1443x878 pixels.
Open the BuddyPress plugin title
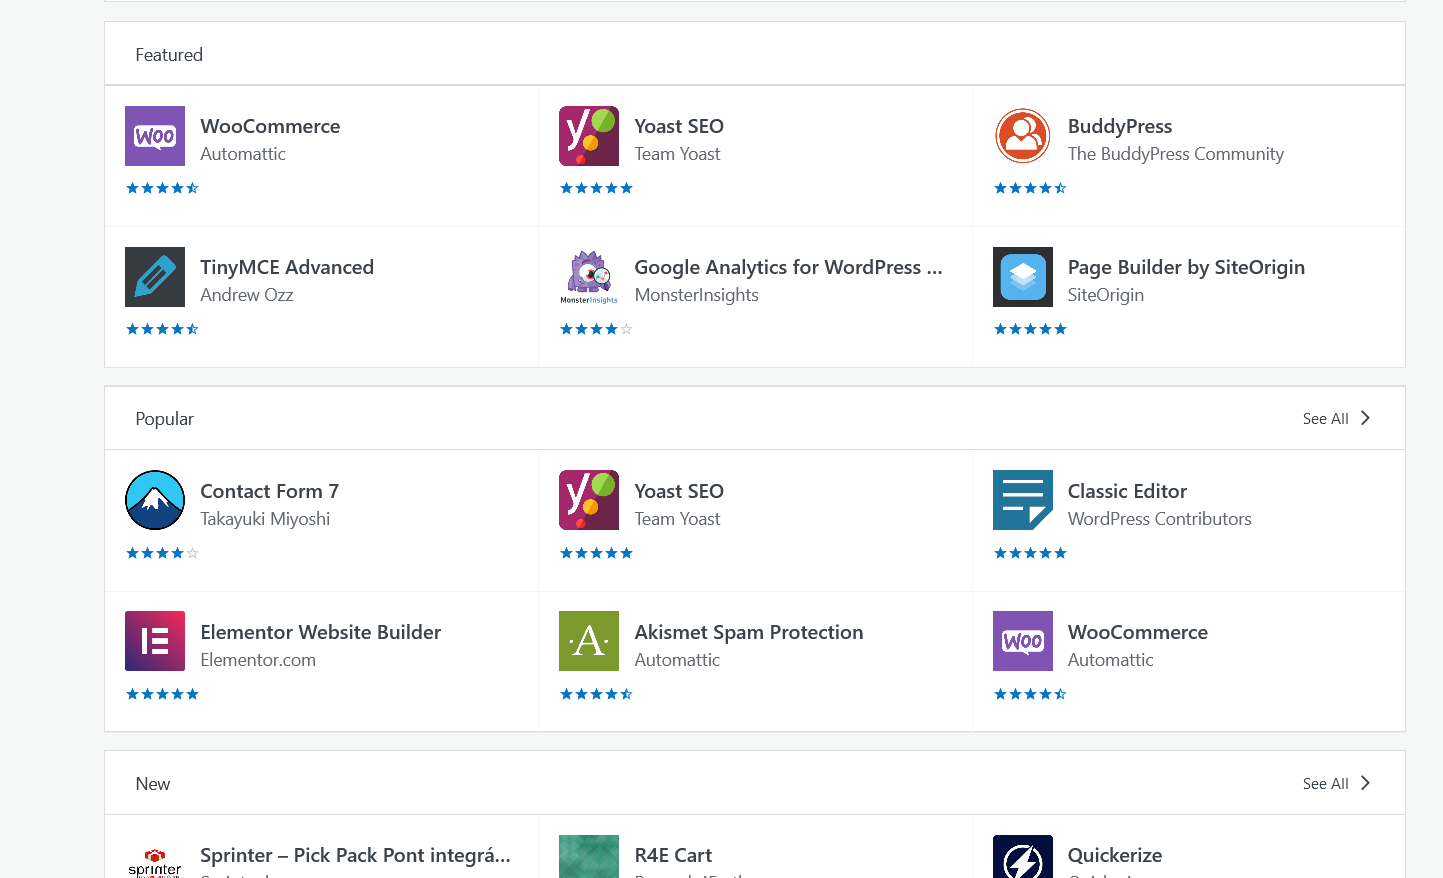tap(1120, 126)
